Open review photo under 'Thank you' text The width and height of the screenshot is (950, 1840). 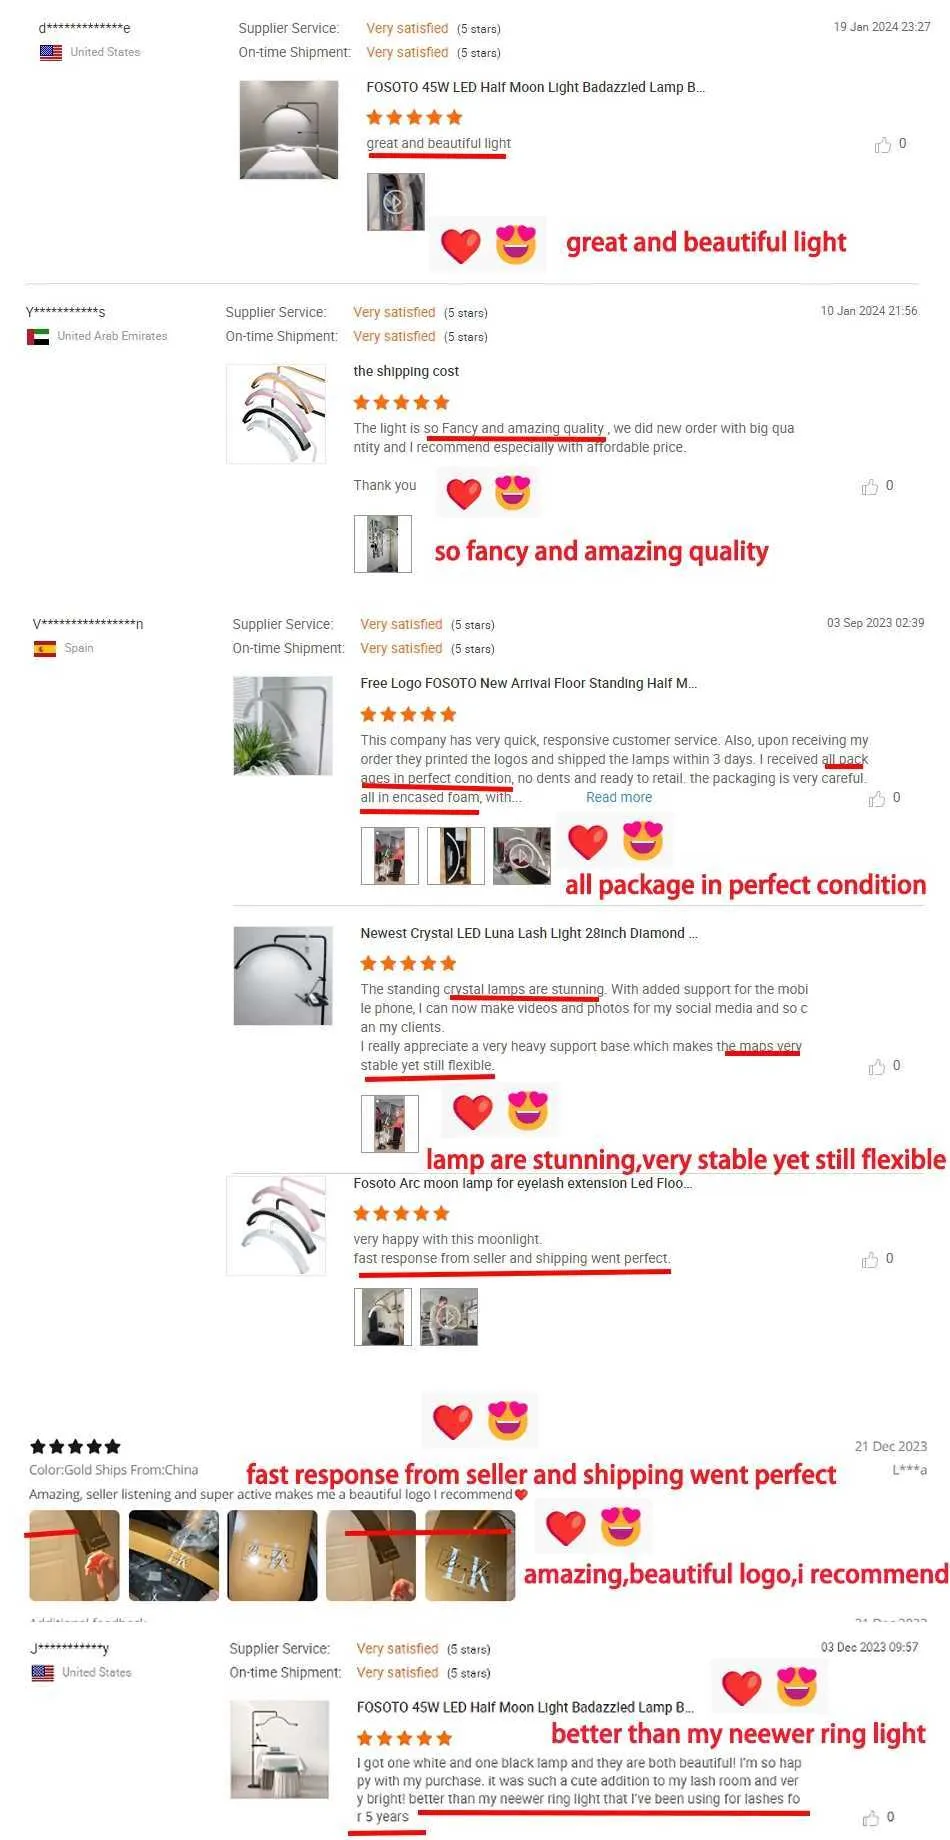tap(383, 544)
